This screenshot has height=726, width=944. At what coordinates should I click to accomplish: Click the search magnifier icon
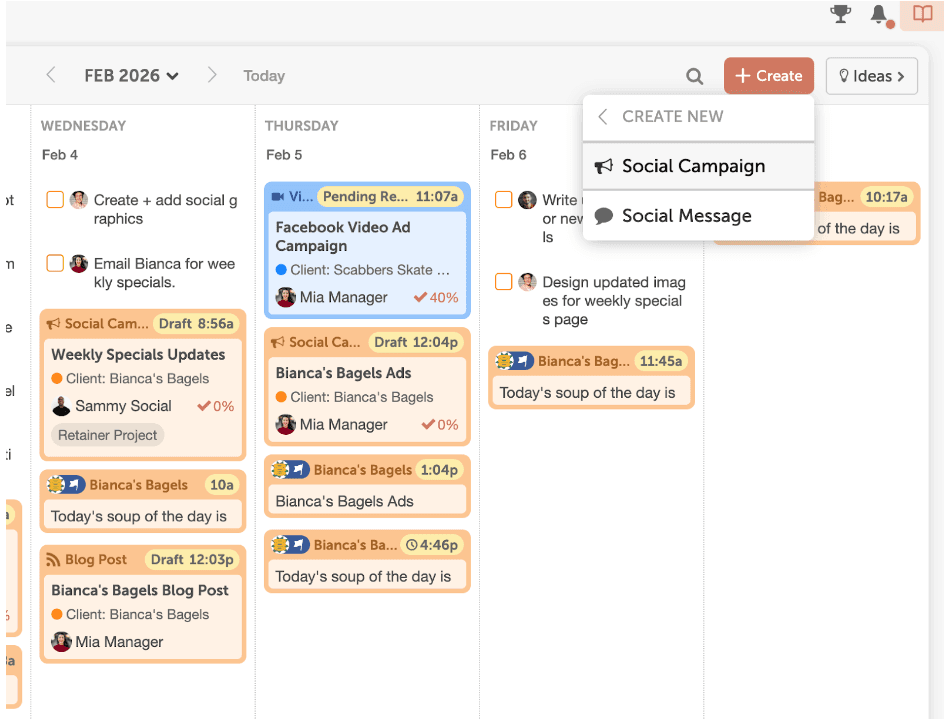tap(694, 76)
